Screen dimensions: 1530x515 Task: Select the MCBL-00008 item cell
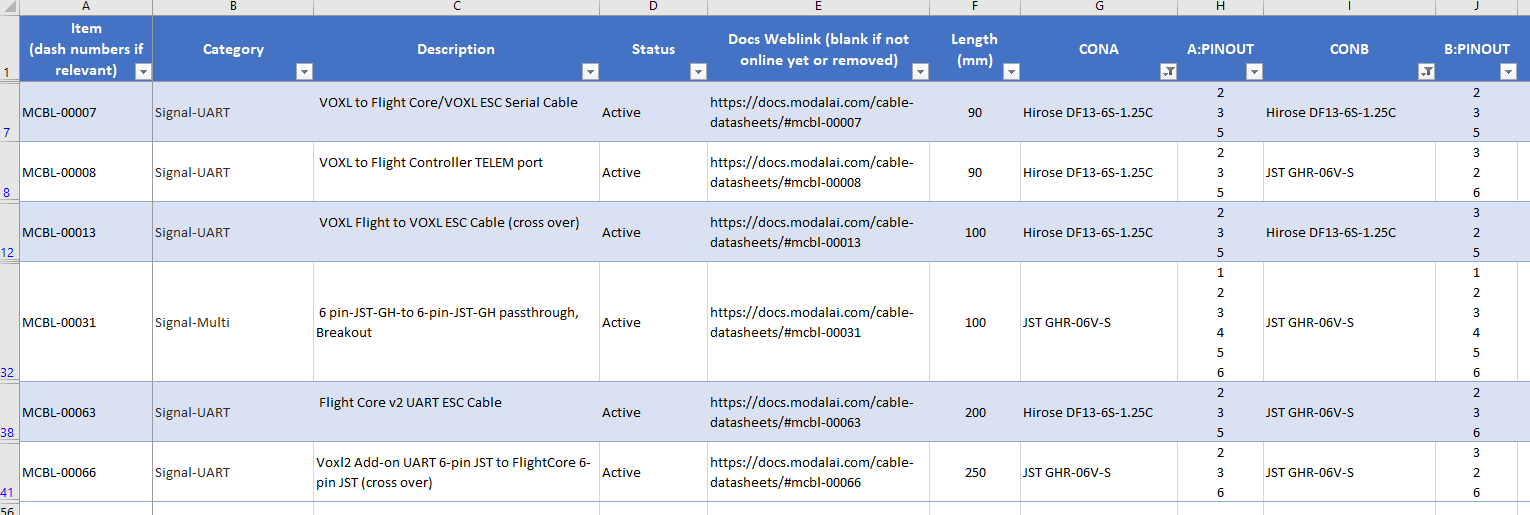click(x=86, y=172)
